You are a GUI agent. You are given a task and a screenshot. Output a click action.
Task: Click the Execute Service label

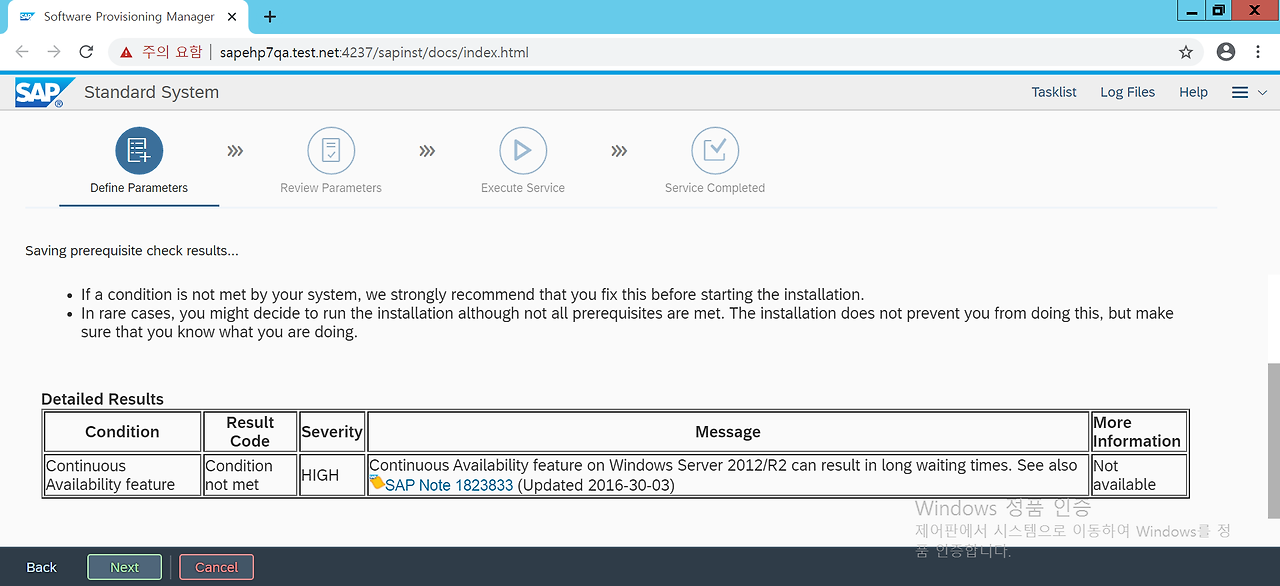point(523,188)
